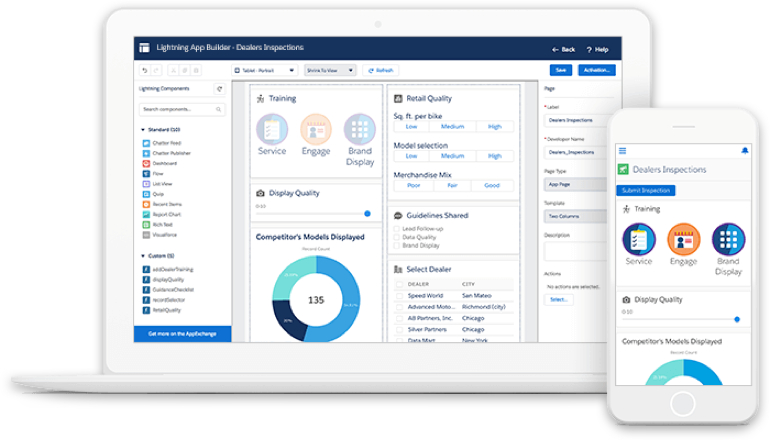Set Sq. ft. per bike to High

495,127
